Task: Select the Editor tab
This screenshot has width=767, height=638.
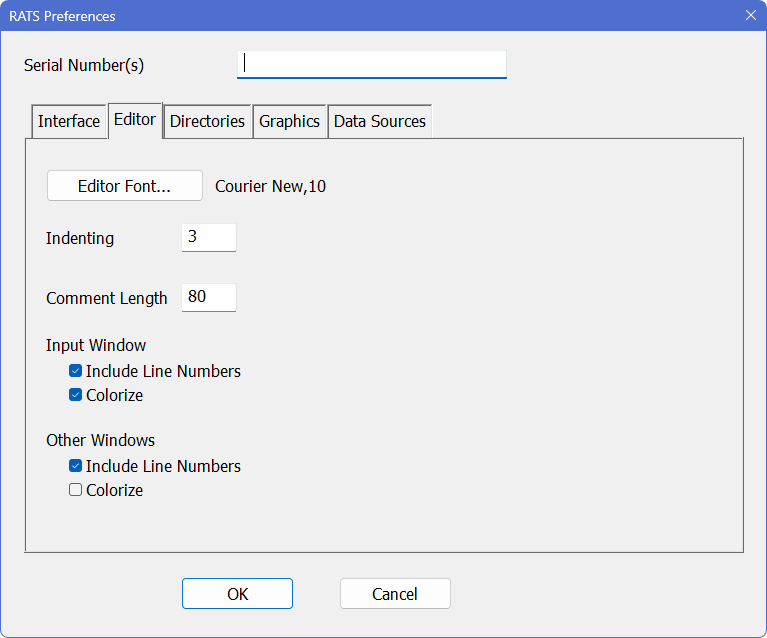Action: [135, 120]
